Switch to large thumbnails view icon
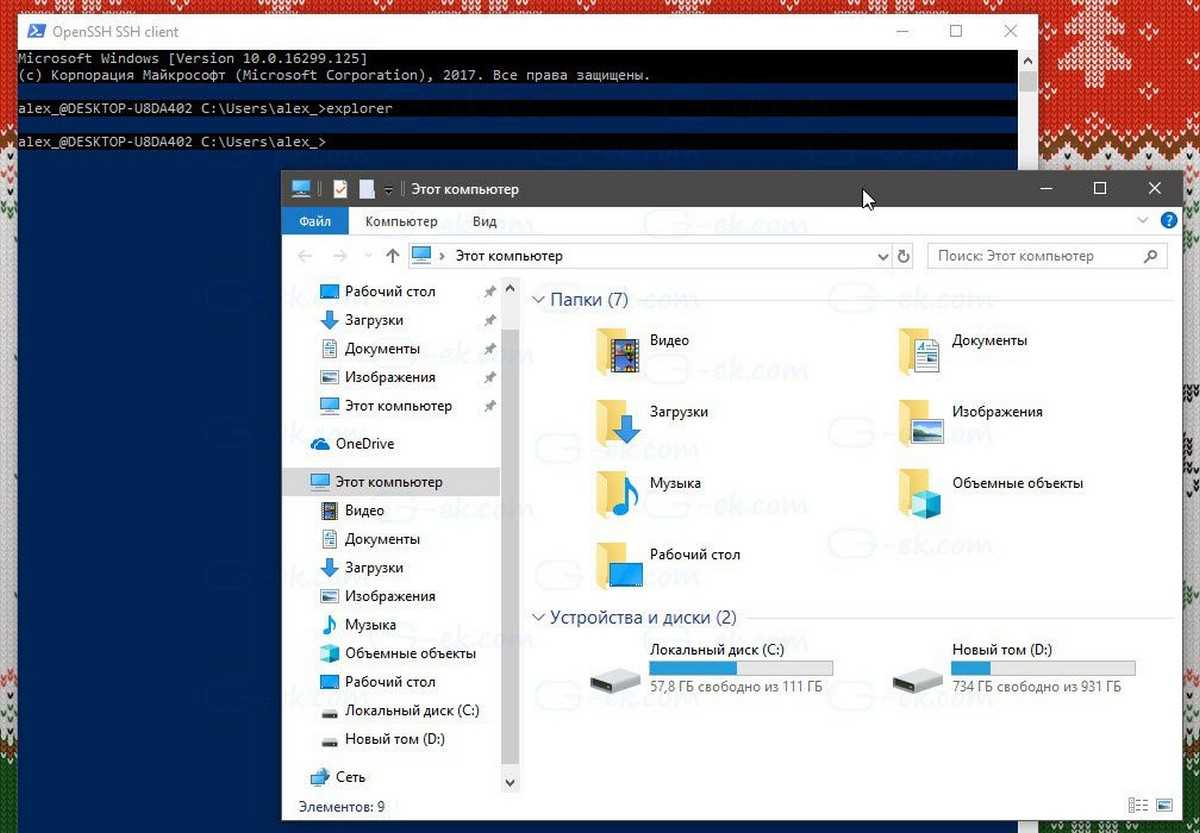 point(1164,805)
